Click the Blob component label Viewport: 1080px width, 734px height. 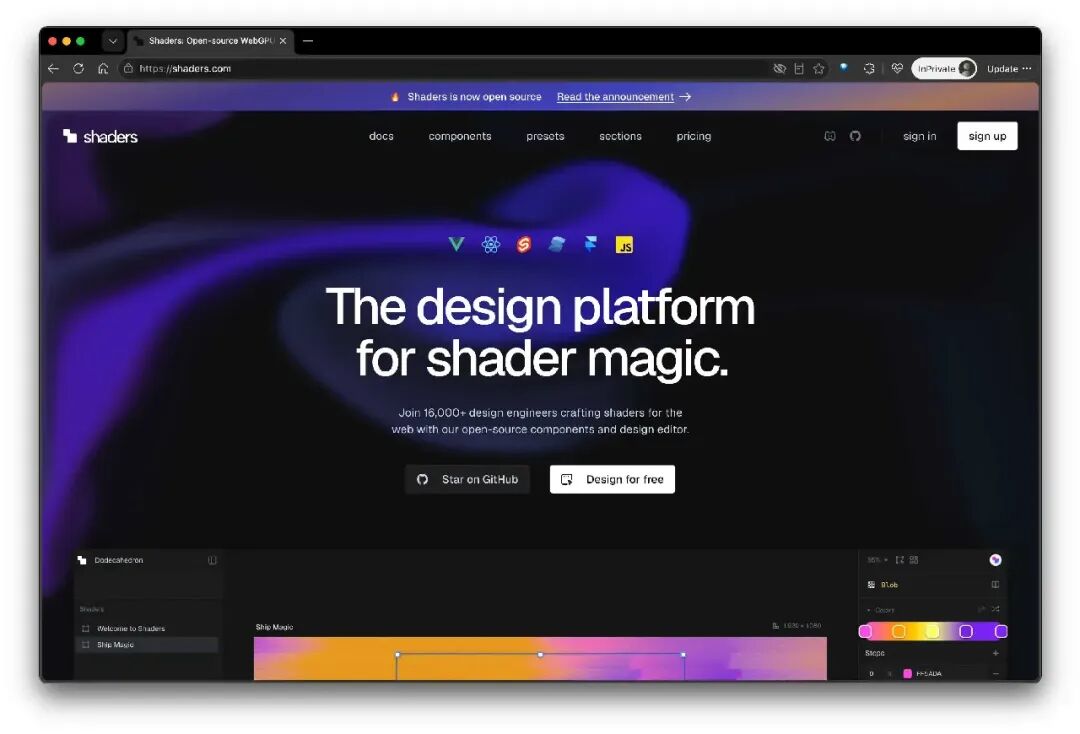click(889, 585)
